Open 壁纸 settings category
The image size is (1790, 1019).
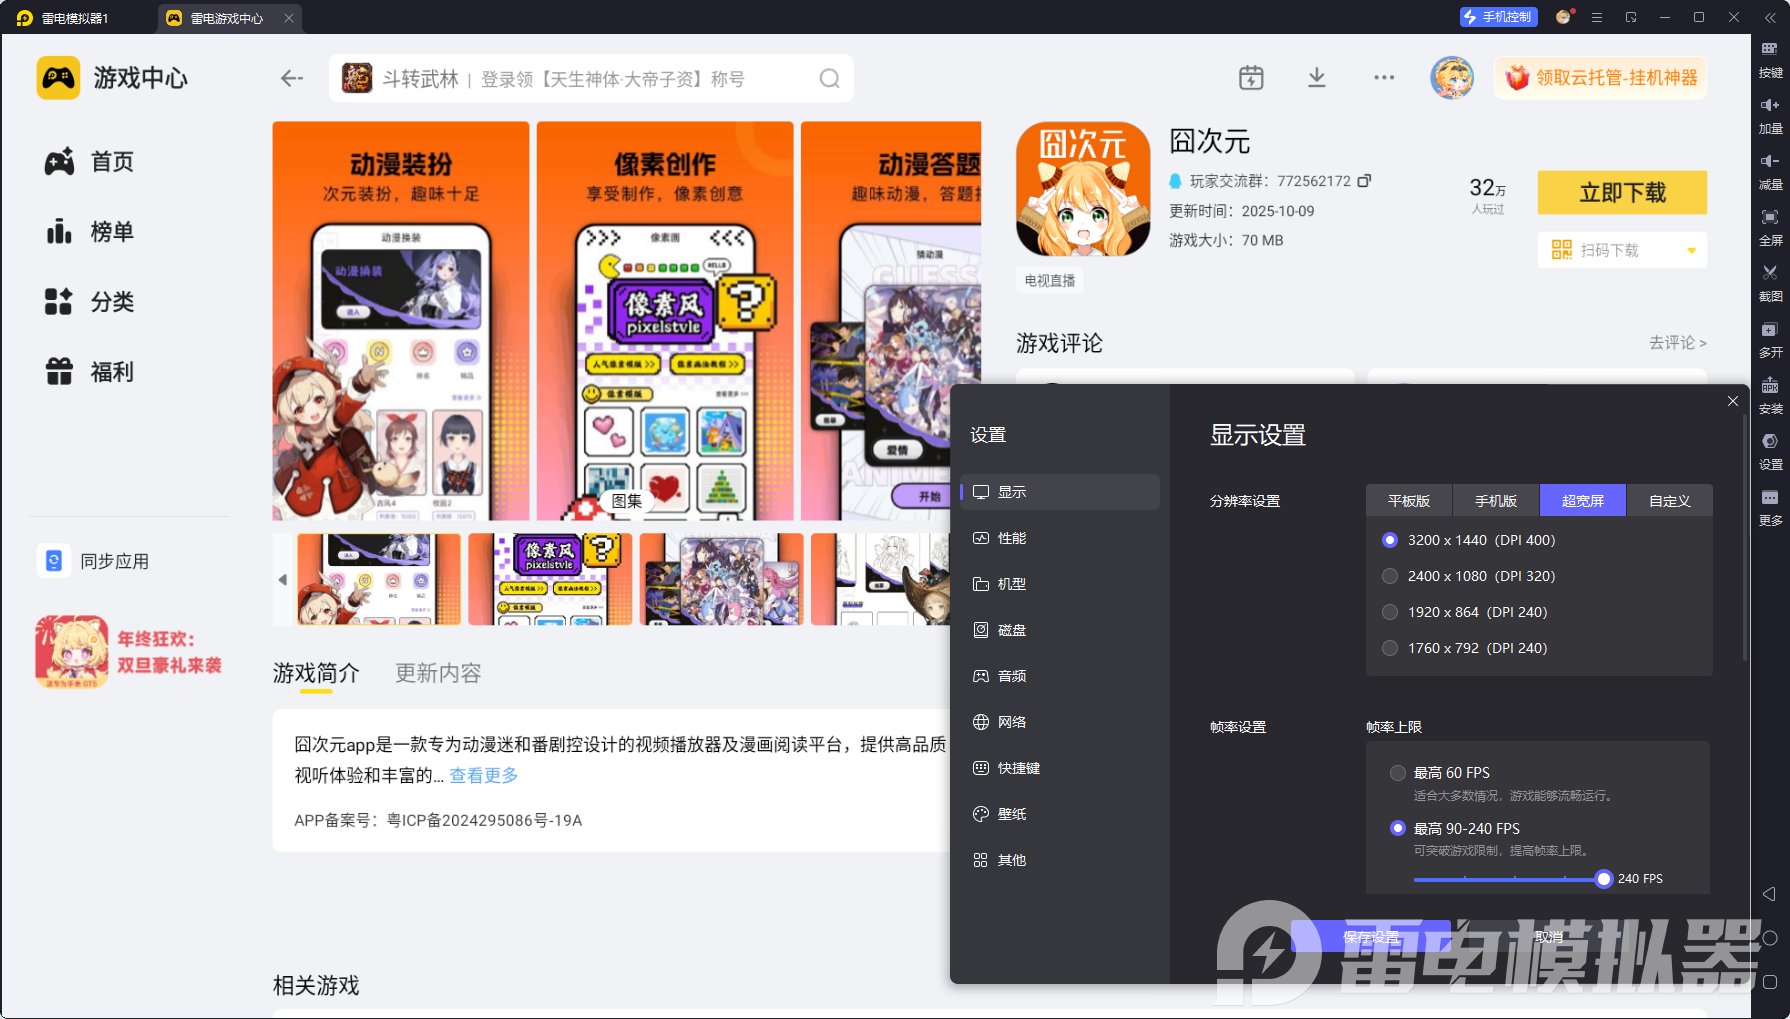click(x=1060, y=814)
